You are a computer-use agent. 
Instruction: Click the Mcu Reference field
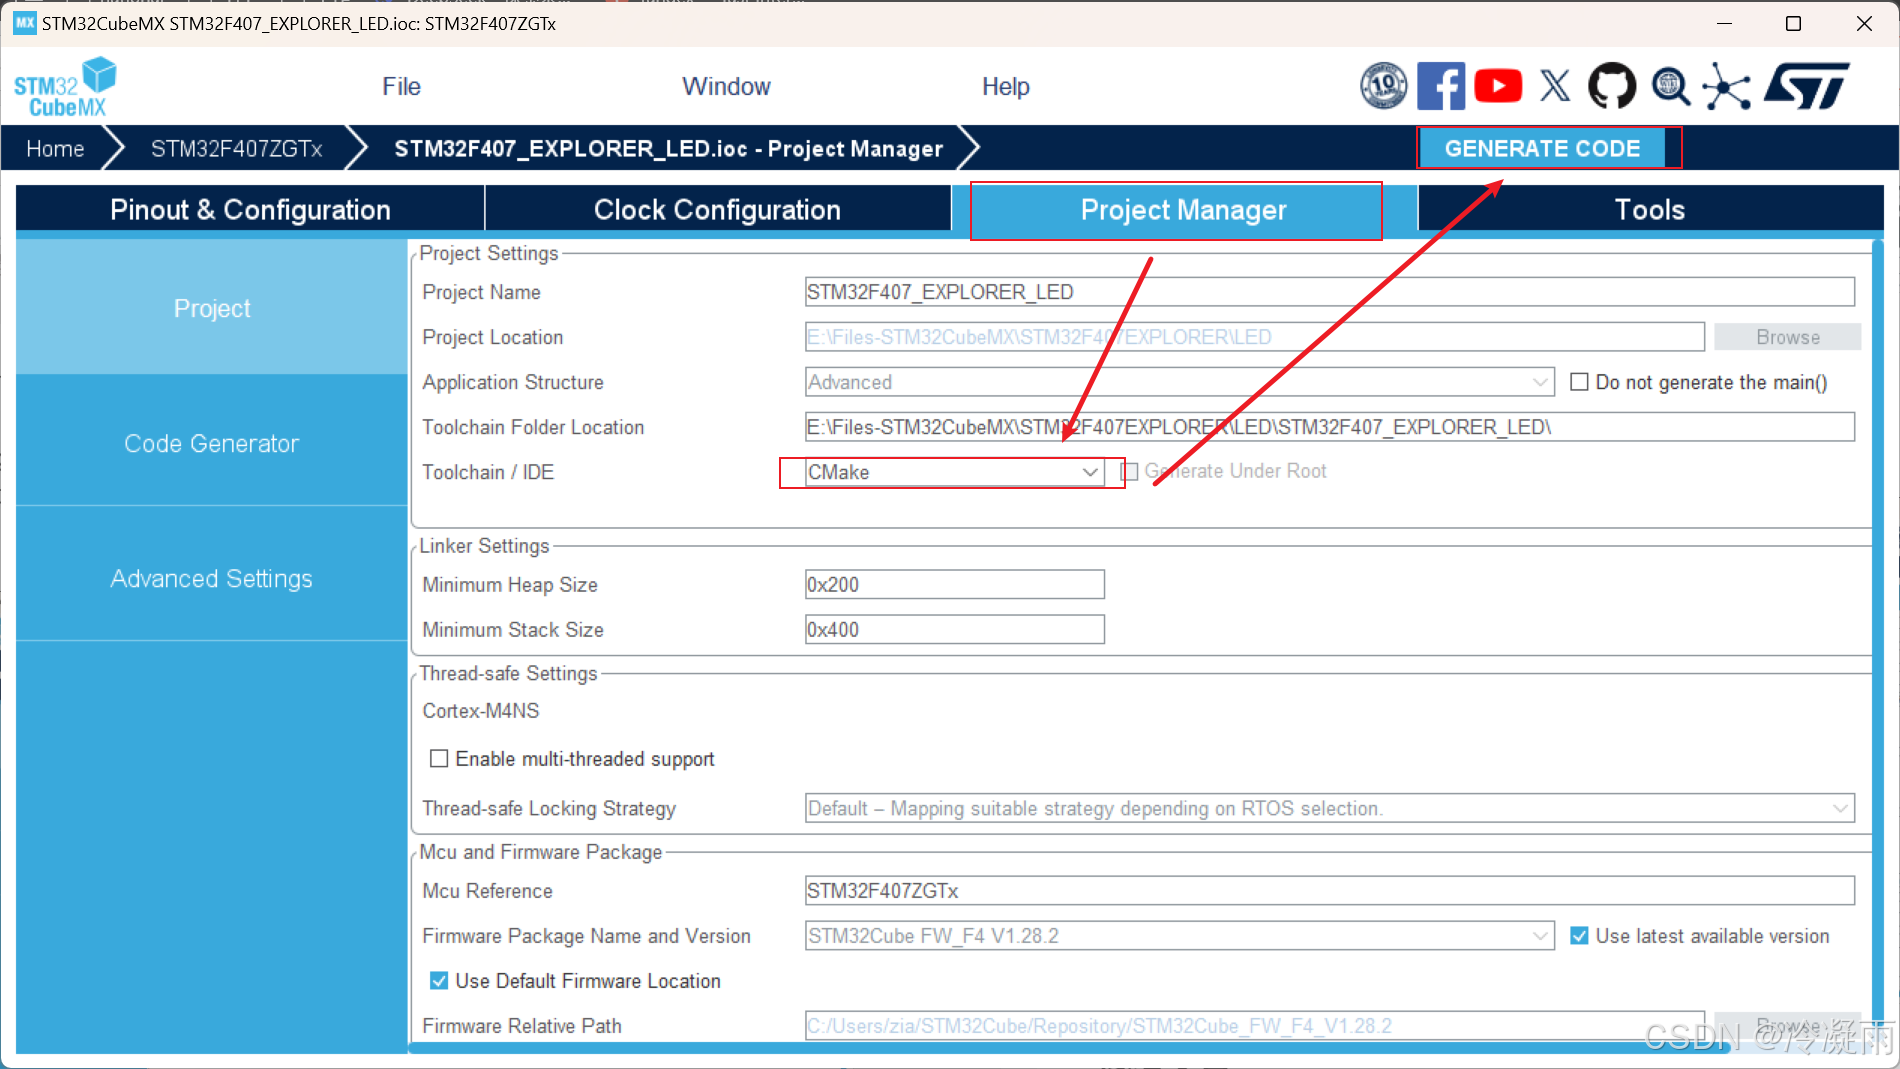tap(1330, 890)
